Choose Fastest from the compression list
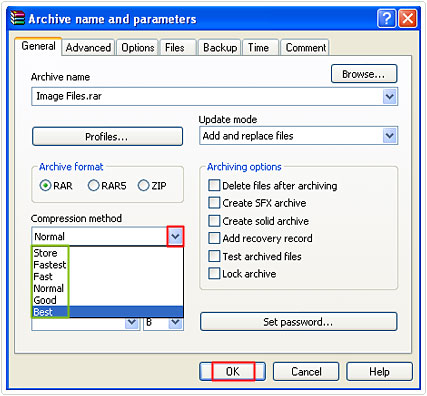This screenshot has height=396, width=427. click(x=107, y=265)
